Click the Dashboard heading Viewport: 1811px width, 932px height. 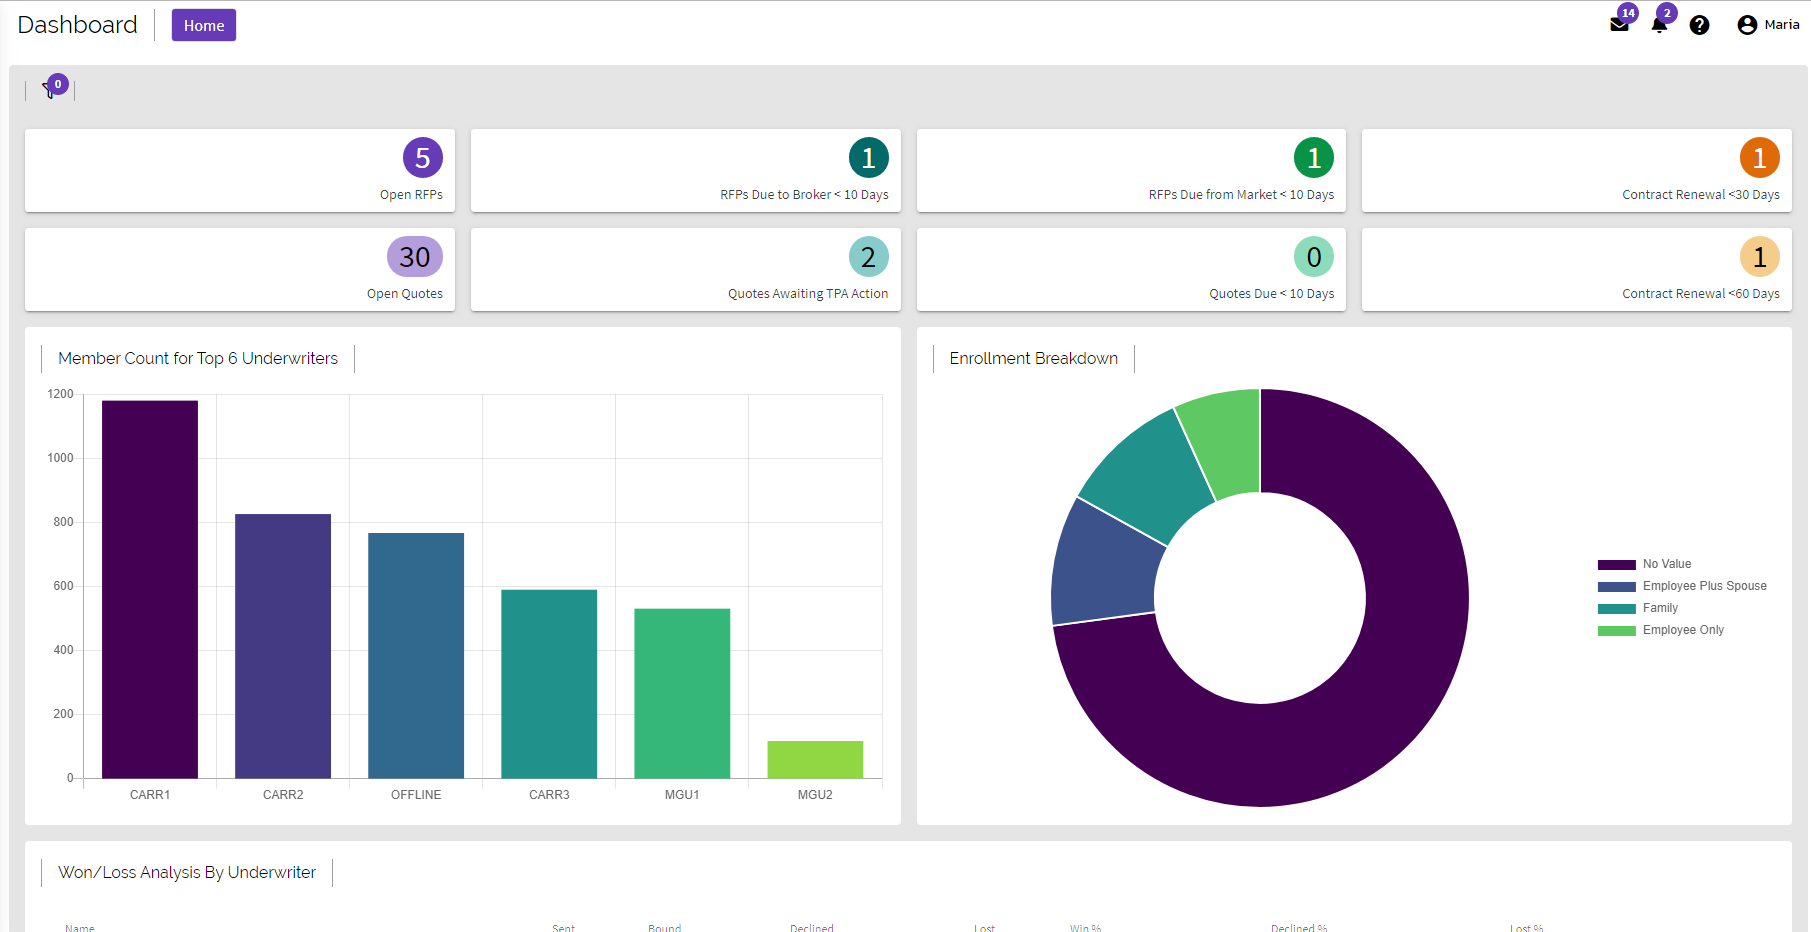point(77,24)
